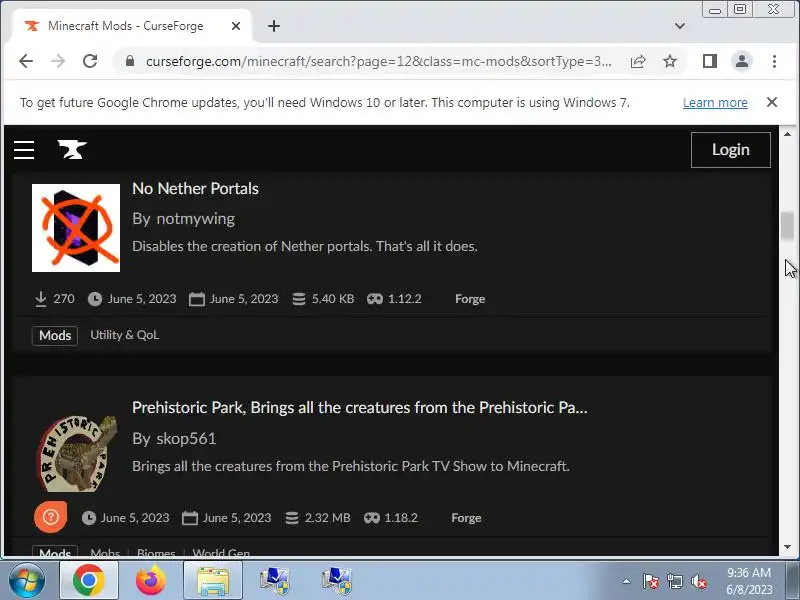Click the No Nether Portals description text
This screenshot has height=600, width=800.
click(305, 246)
